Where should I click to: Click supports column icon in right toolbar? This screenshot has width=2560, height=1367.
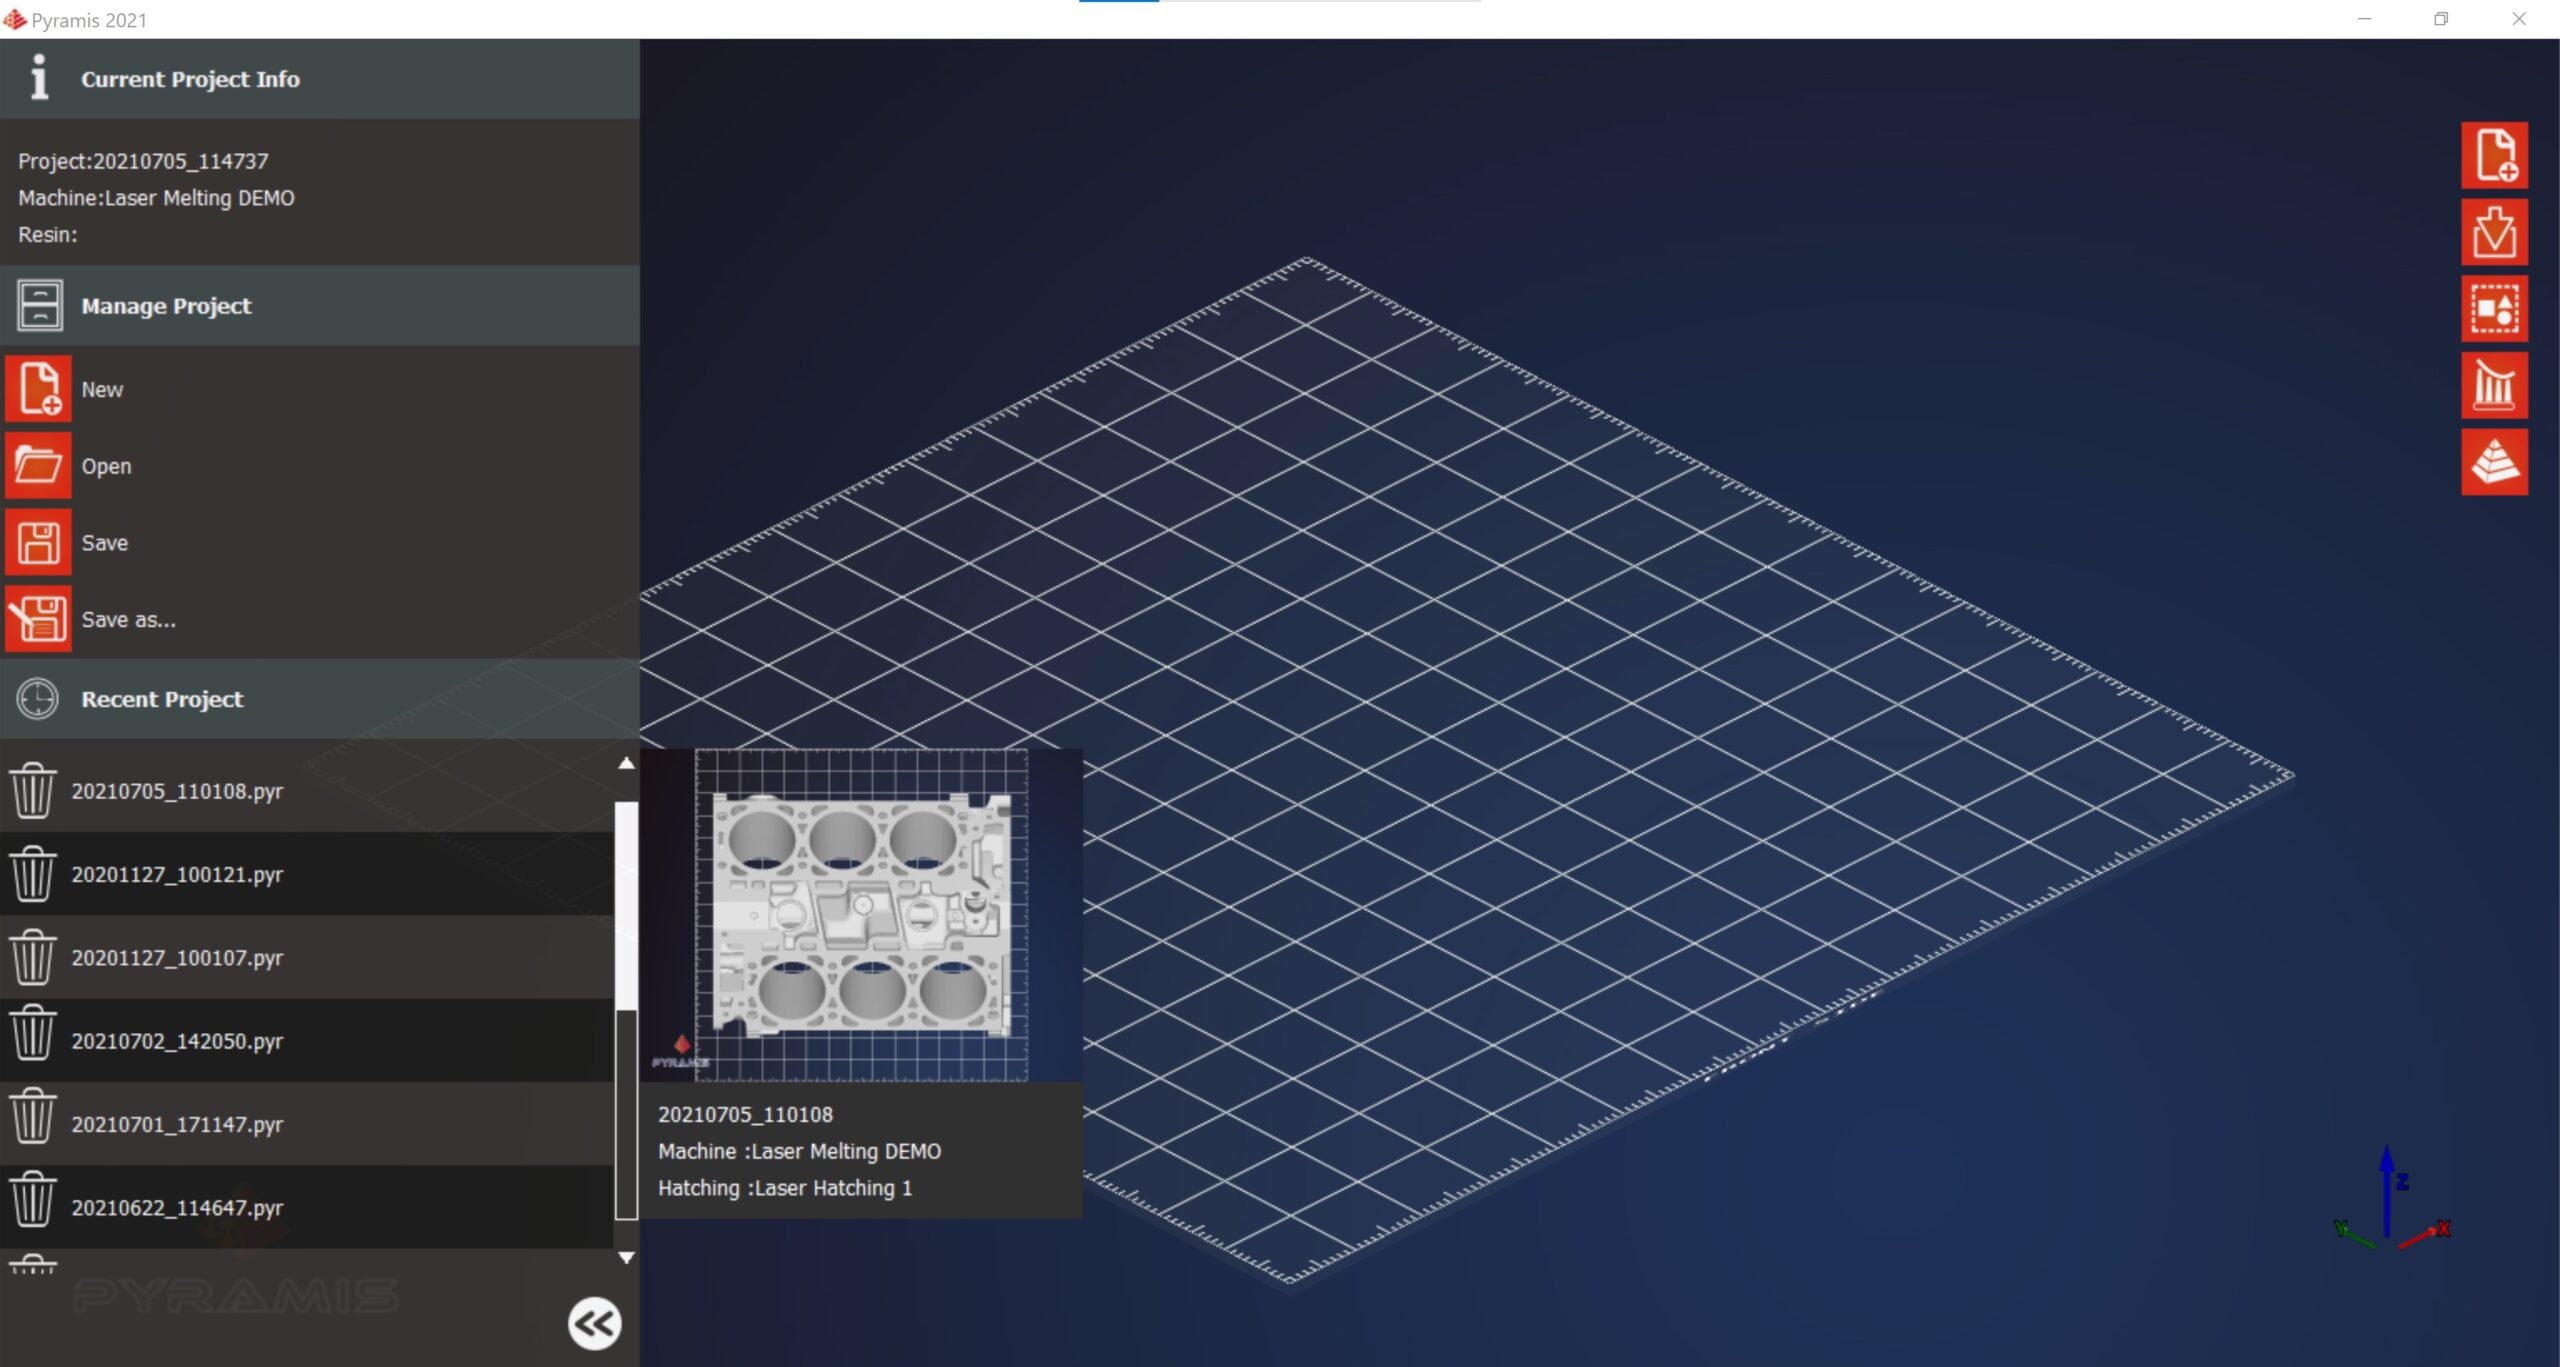pyautogui.click(x=2494, y=385)
